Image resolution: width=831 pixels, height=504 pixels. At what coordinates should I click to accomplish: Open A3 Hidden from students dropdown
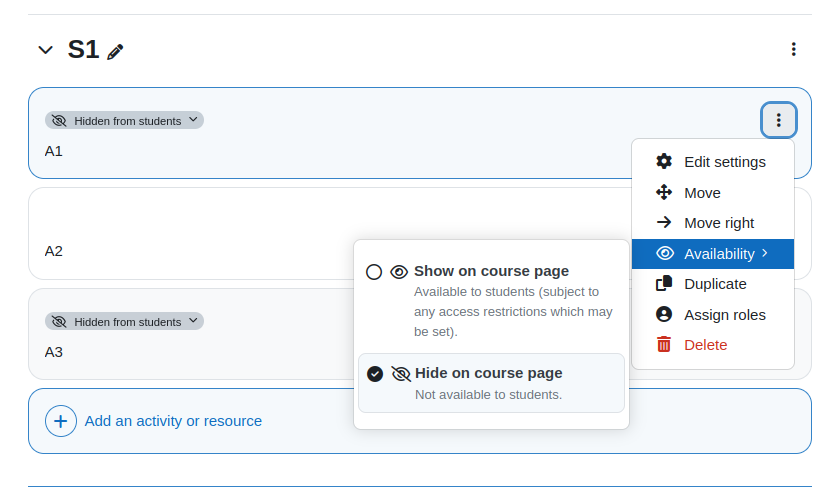pos(125,321)
